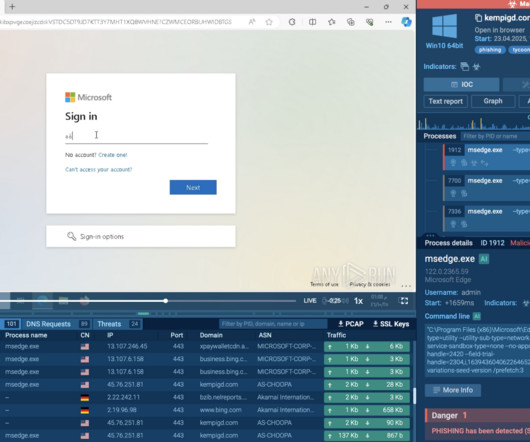Screen dimensions: 530x442
Task: Click the refresh icon in Edge toolbar
Action: (292, 22)
